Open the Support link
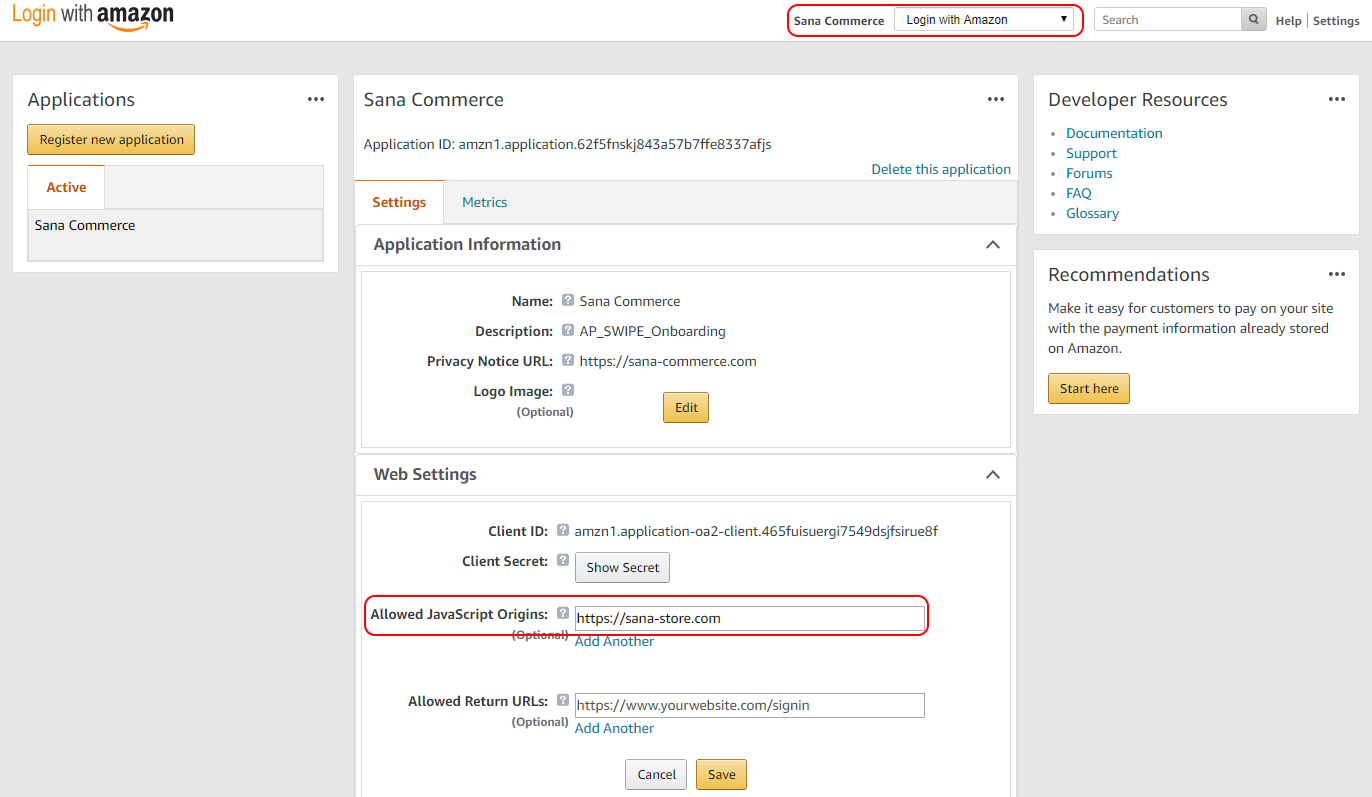Image resolution: width=1372 pixels, height=797 pixels. click(x=1091, y=153)
